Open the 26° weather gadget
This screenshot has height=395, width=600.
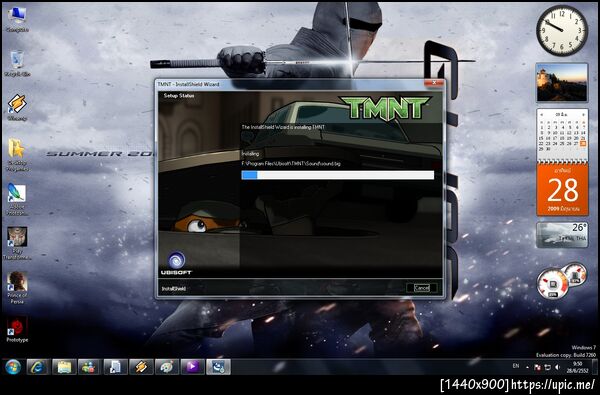[562, 235]
